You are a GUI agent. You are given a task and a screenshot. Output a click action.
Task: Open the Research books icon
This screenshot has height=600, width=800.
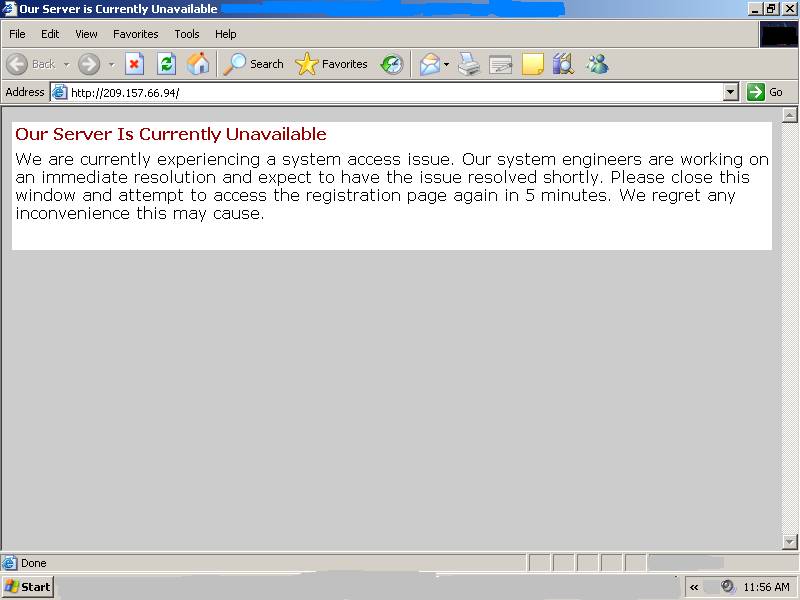click(563, 64)
